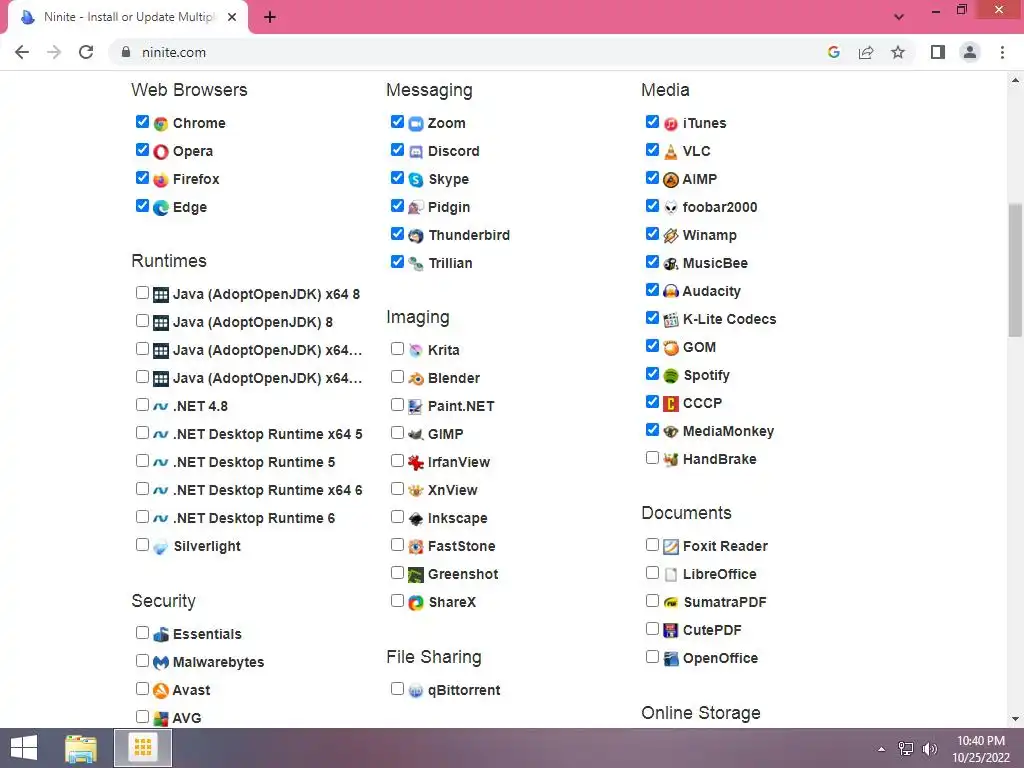Uncheck the Chrome checkbox
Viewport: 1024px width, 768px height.
click(142, 121)
